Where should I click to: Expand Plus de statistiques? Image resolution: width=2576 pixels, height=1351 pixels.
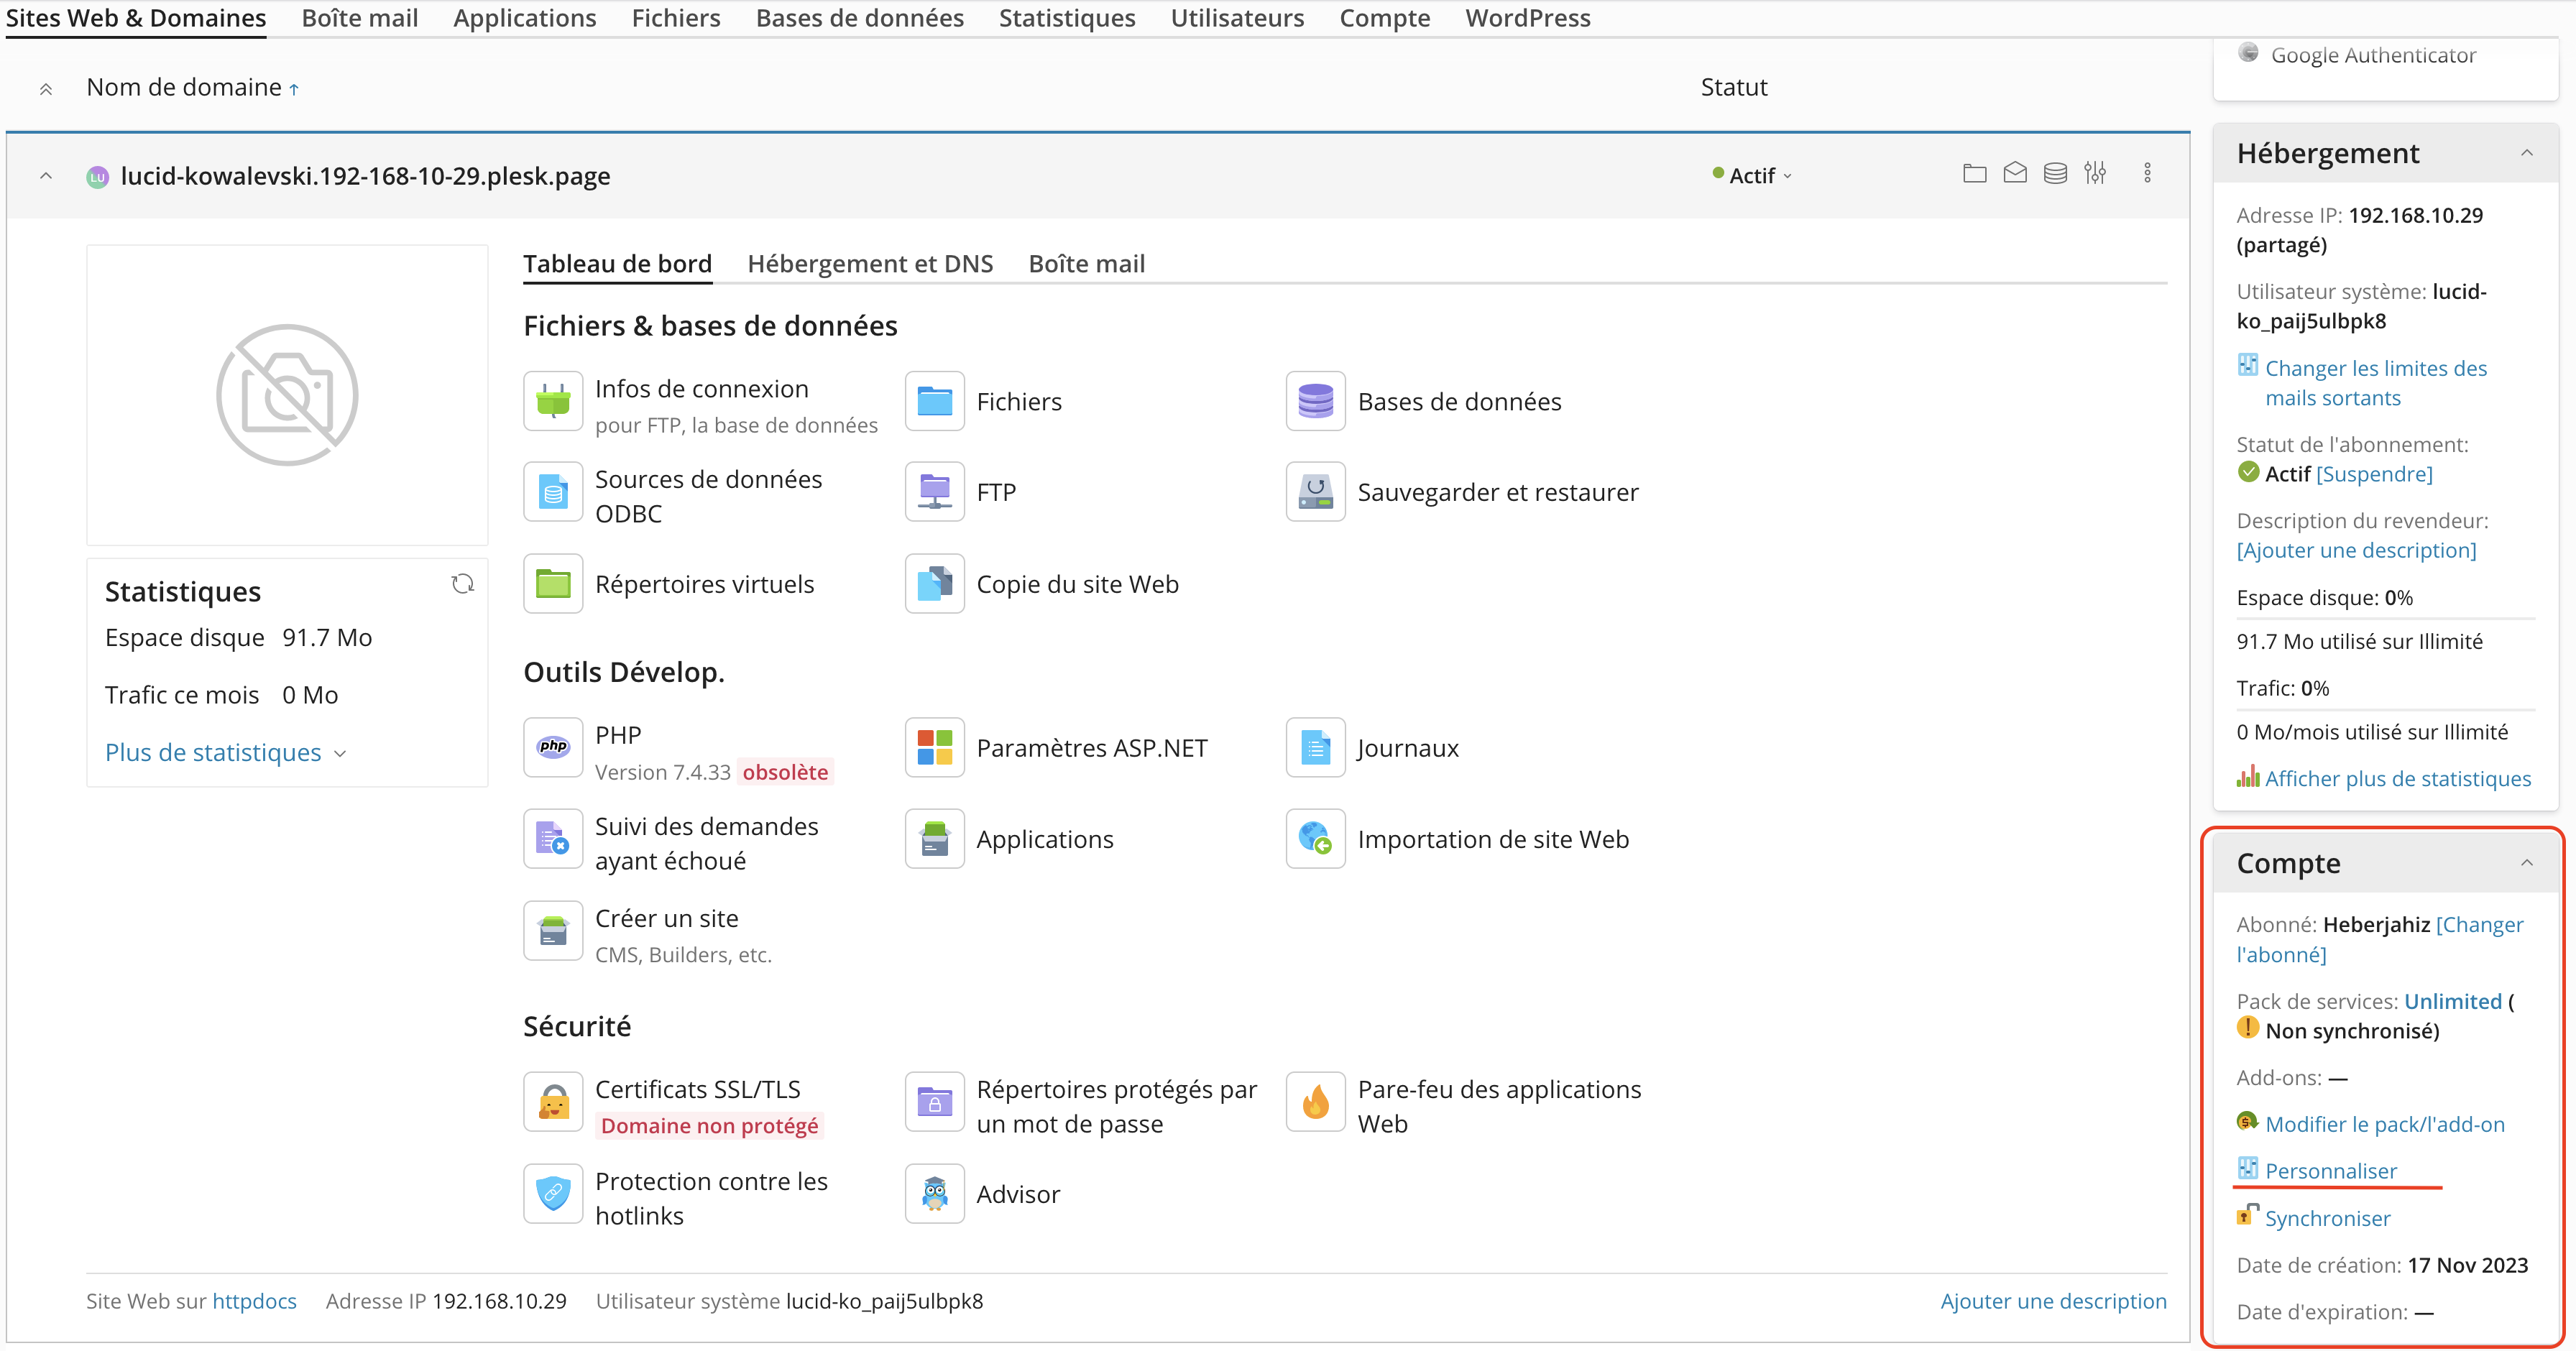pos(226,752)
